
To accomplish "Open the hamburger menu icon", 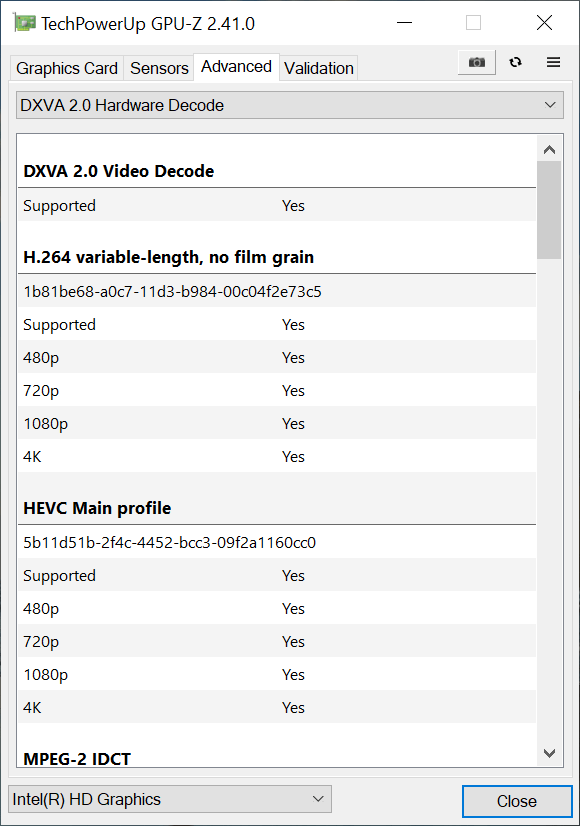I will [553, 62].
